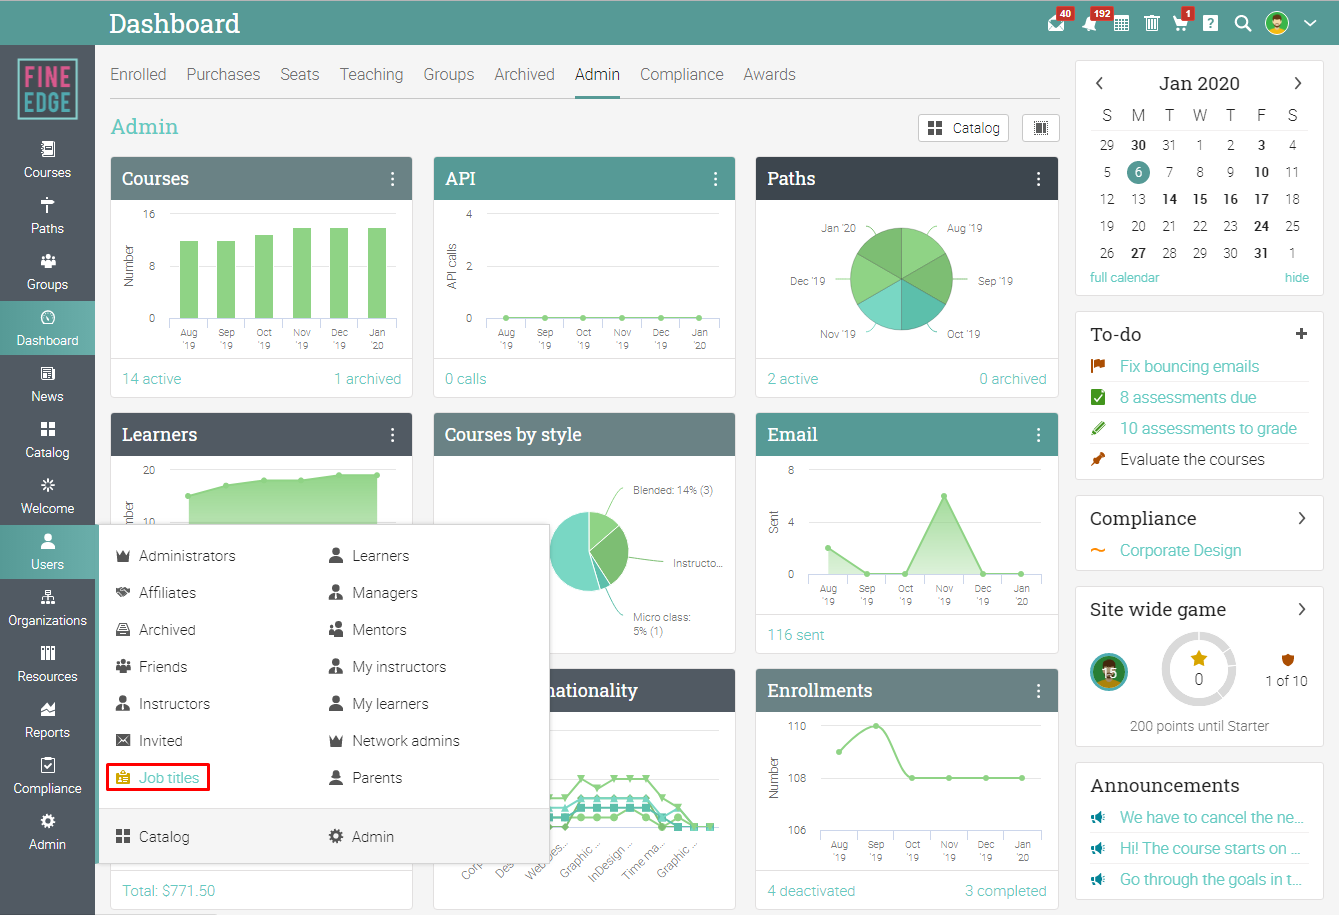1339x915 pixels.
Task: Open Organizations in the left sidebar
Action: tap(47, 608)
